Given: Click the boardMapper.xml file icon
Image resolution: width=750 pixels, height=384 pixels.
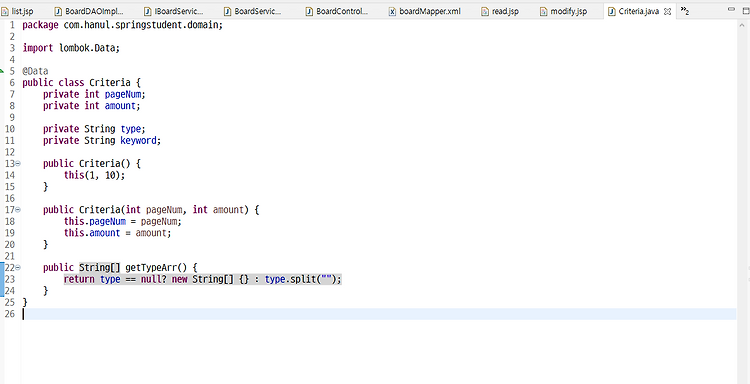Looking at the screenshot, I should point(392,11).
